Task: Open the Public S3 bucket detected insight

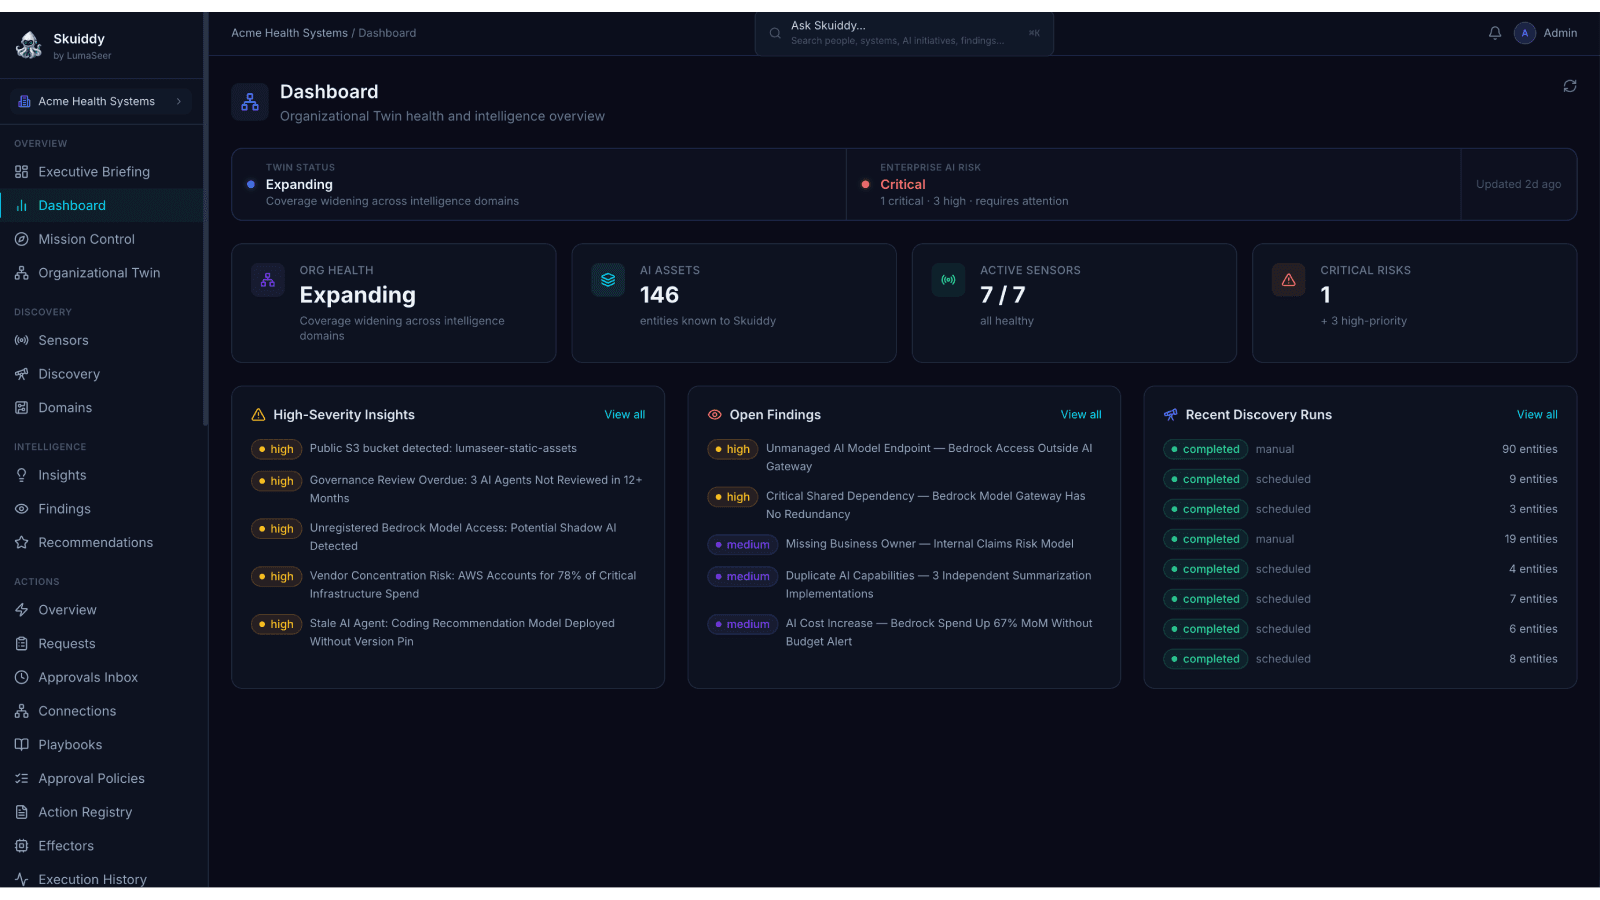Action: coord(448,449)
